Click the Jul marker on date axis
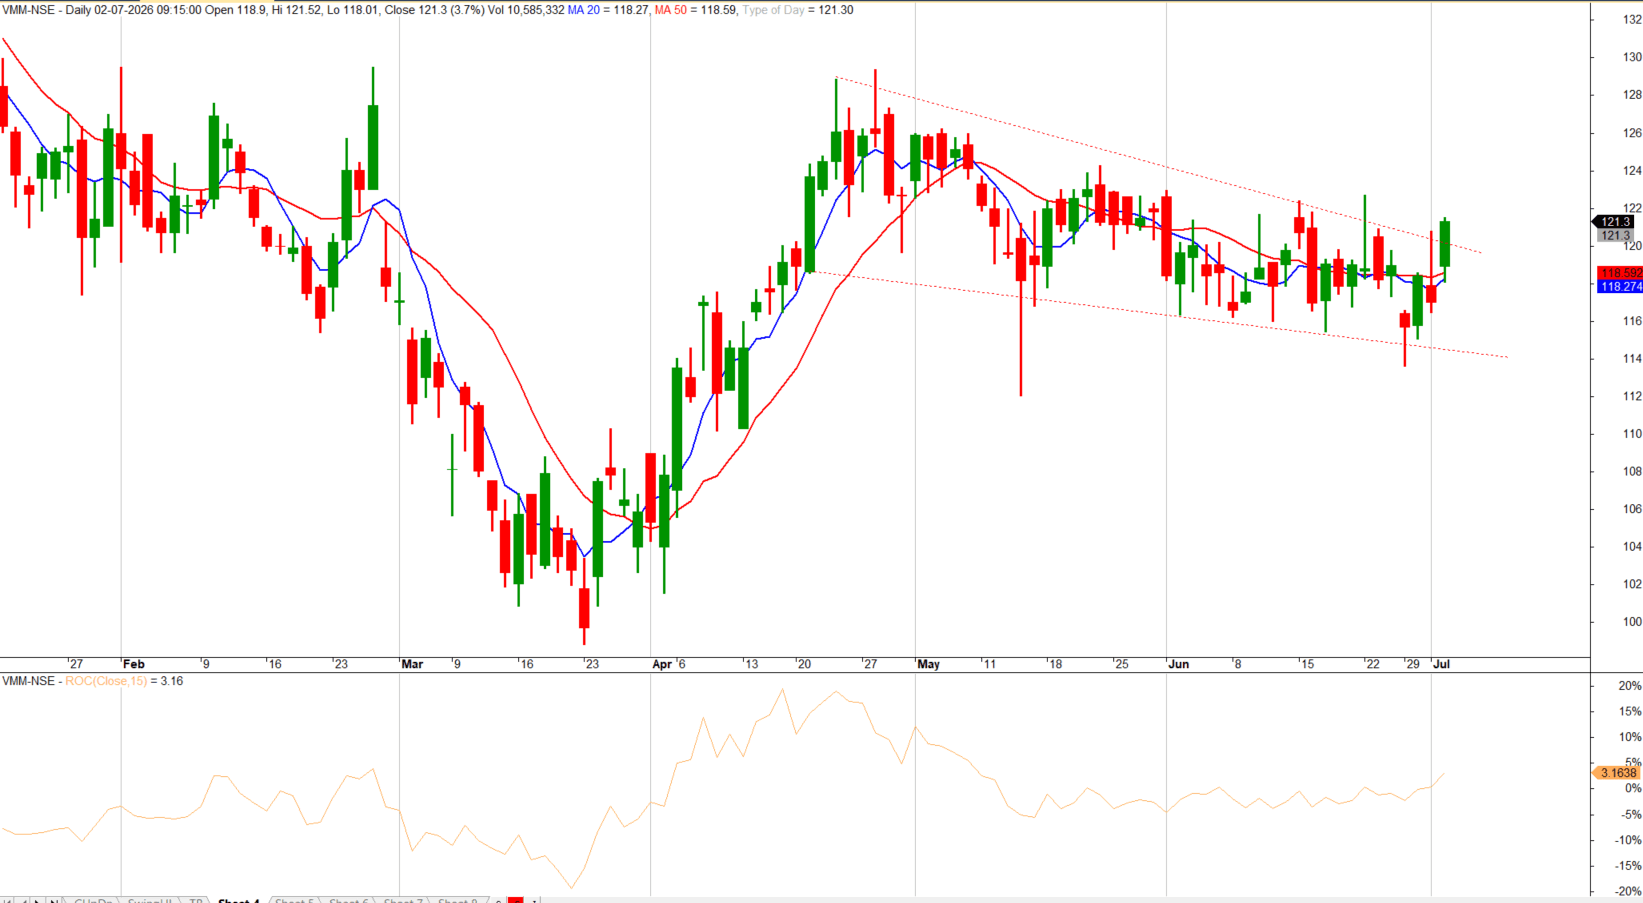 tap(1442, 664)
